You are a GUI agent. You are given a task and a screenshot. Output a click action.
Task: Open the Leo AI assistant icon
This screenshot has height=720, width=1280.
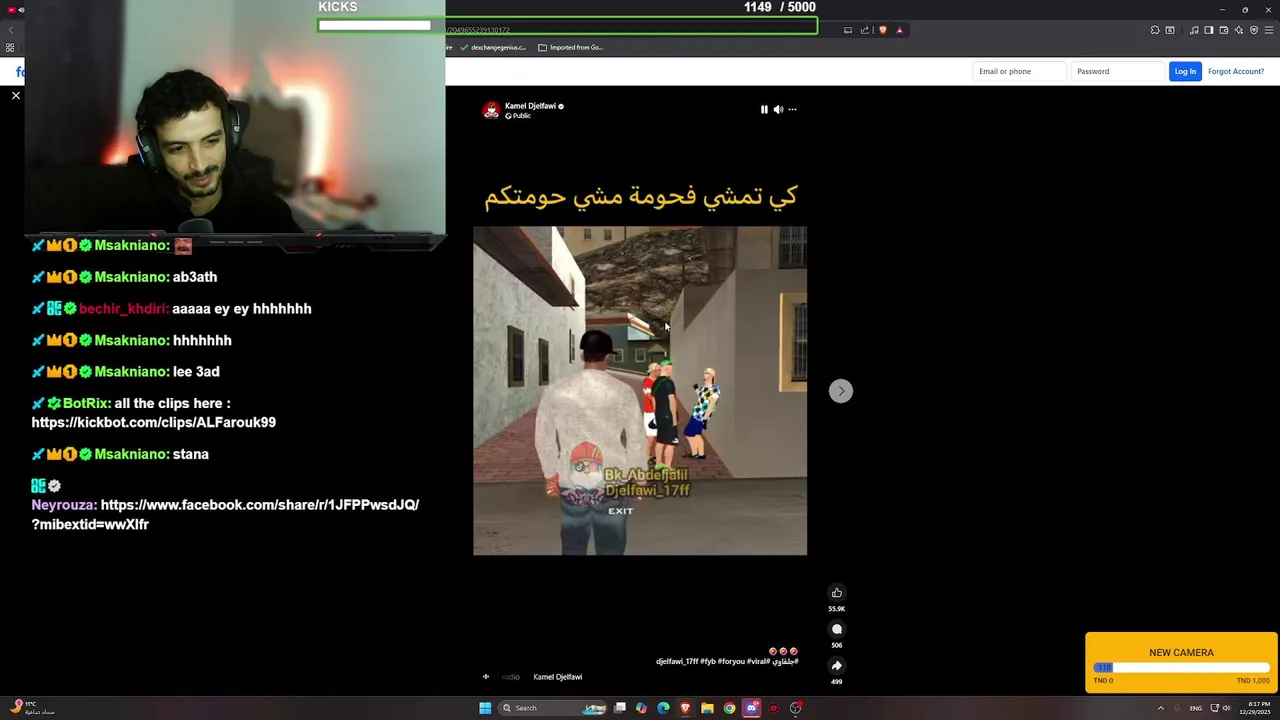tap(1239, 30)
